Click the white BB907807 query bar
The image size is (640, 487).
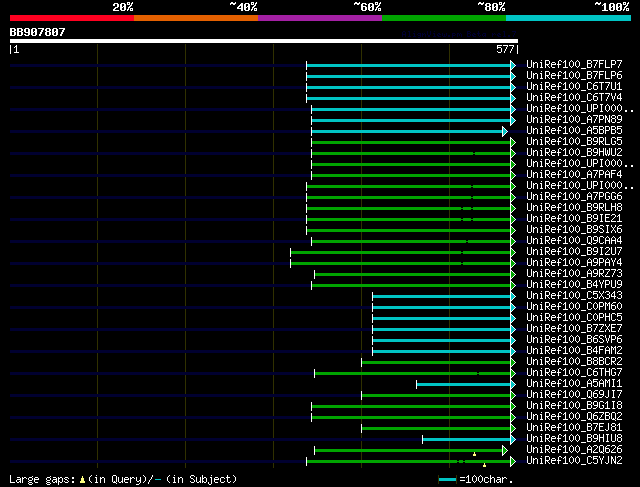tap(264, 41)
